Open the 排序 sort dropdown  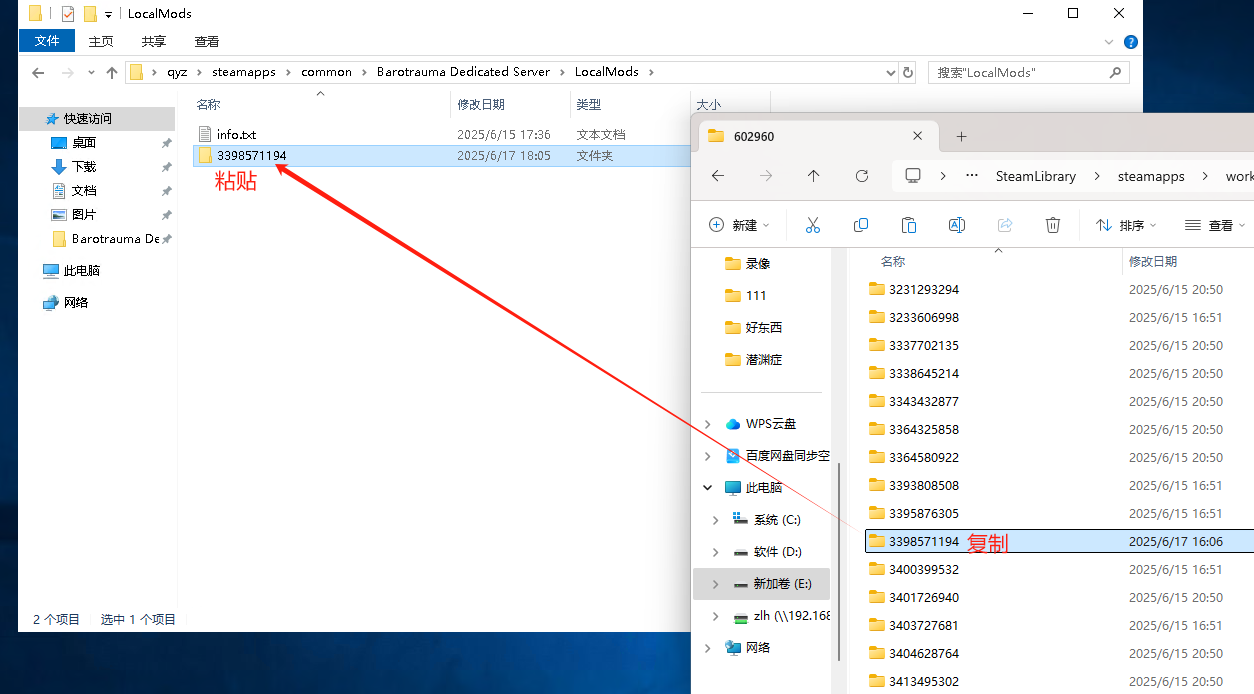pyautogui.click(x=1126, y=225)
